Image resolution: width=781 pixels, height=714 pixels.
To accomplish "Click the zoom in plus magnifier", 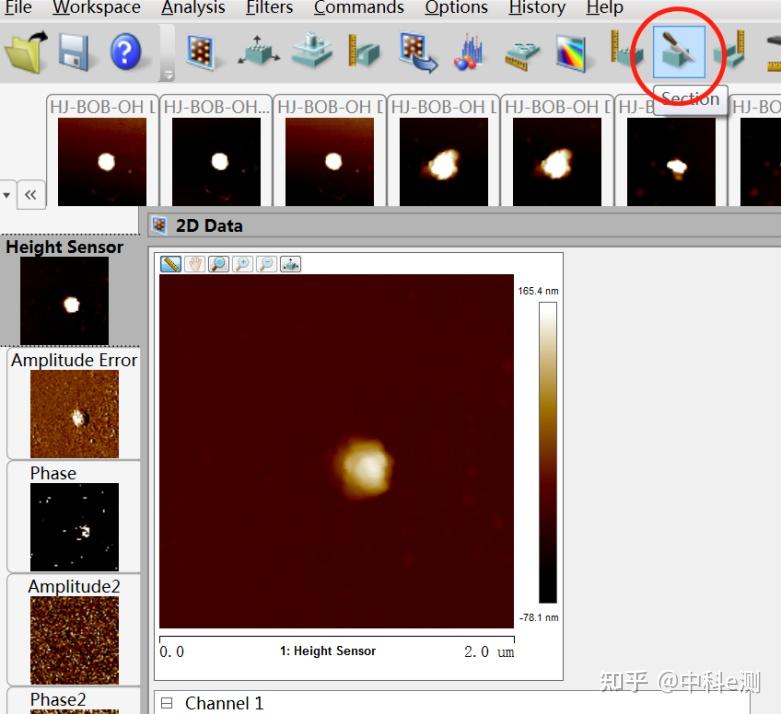I will tap(243, 264).
